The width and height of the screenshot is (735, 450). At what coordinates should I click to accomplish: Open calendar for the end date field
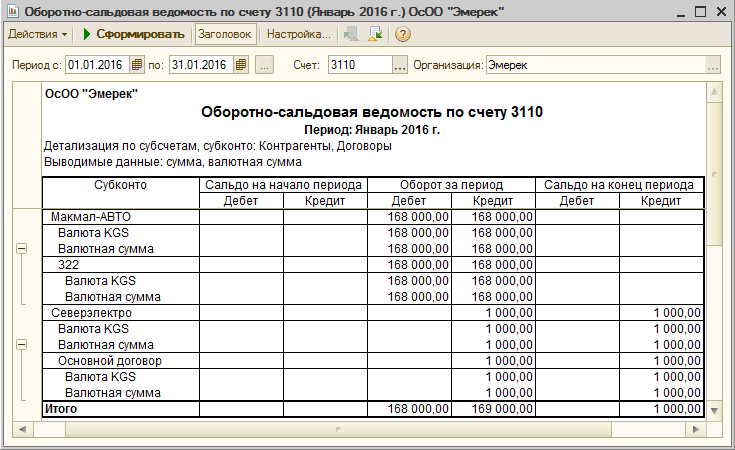(x=240, y=66)
